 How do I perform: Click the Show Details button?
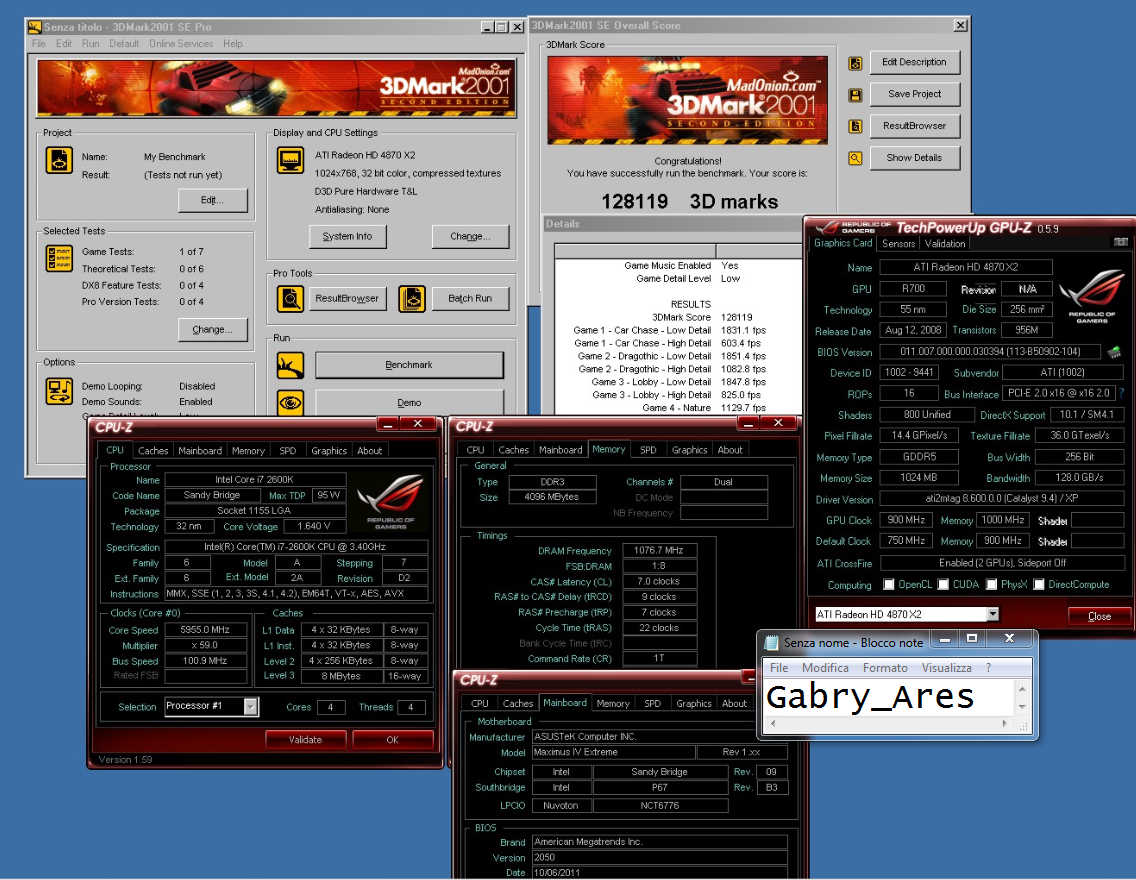coord(914,158)
